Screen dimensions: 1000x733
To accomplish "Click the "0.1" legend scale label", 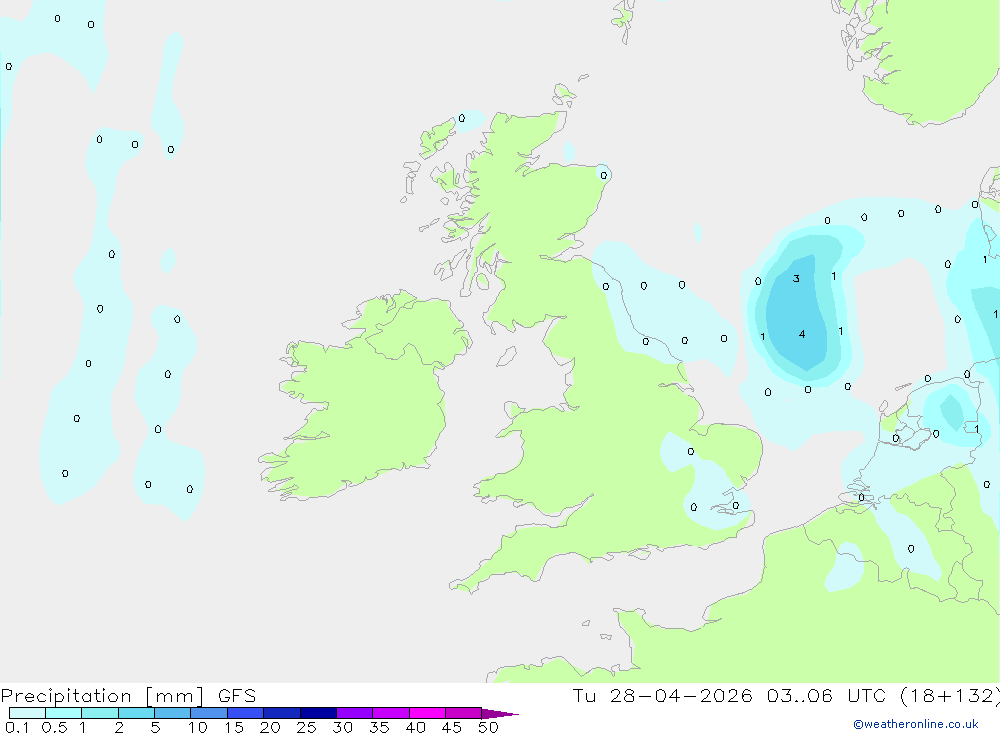I will tap(17, 727).
